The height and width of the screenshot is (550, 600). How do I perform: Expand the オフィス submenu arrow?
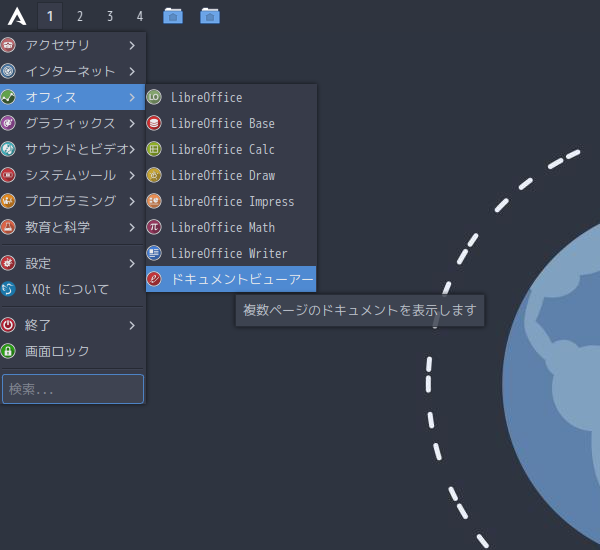(132, 98)
